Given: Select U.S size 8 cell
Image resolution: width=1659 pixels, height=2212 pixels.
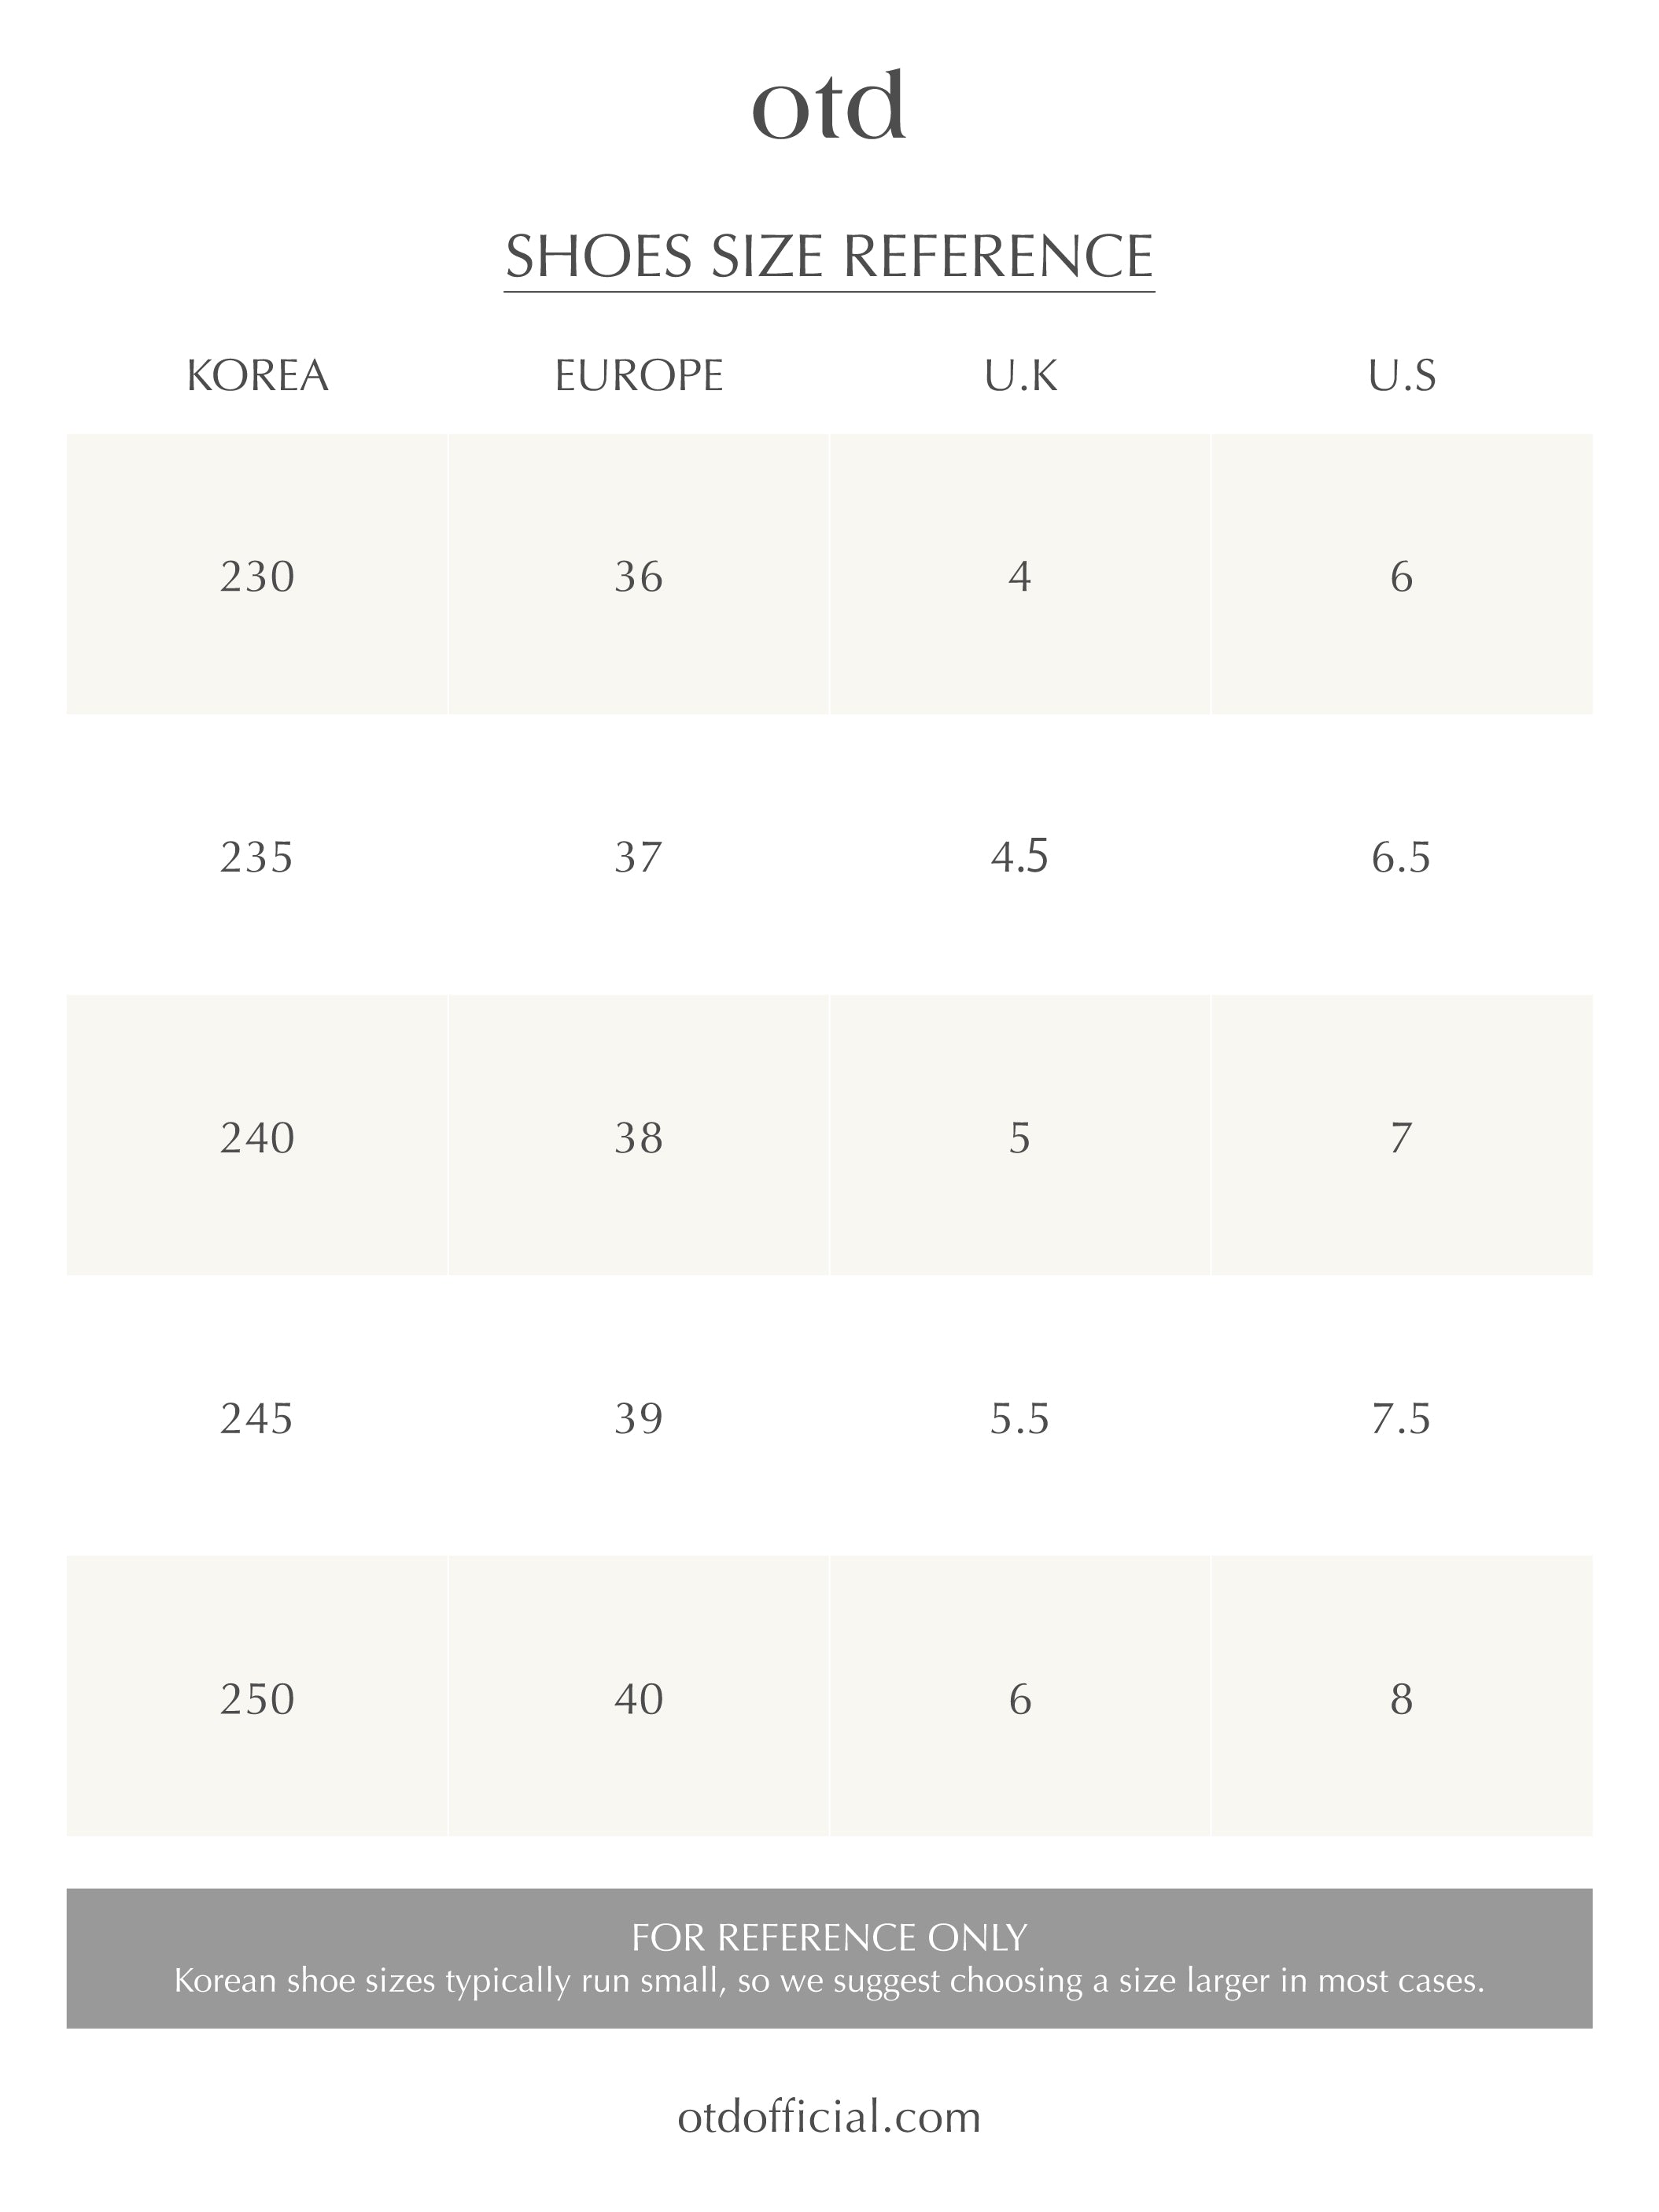Looking at the screenshot, I should pos(1401,1700).
